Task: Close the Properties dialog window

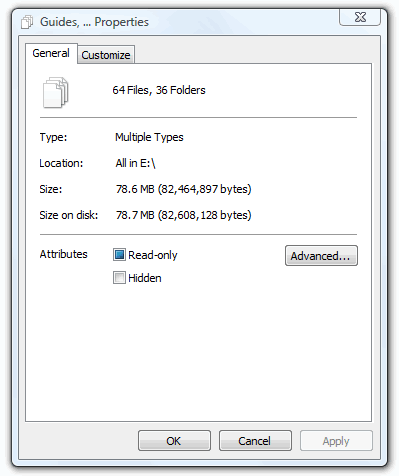Action: click(x=360, y=17)
